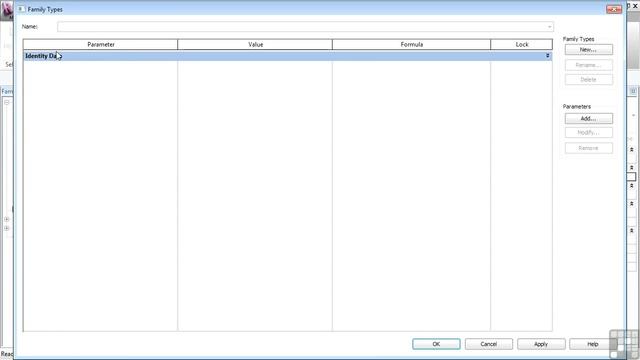This screenshot has height=360, width=640.
Task: Close the Family Types dialog
Action: 614,9
